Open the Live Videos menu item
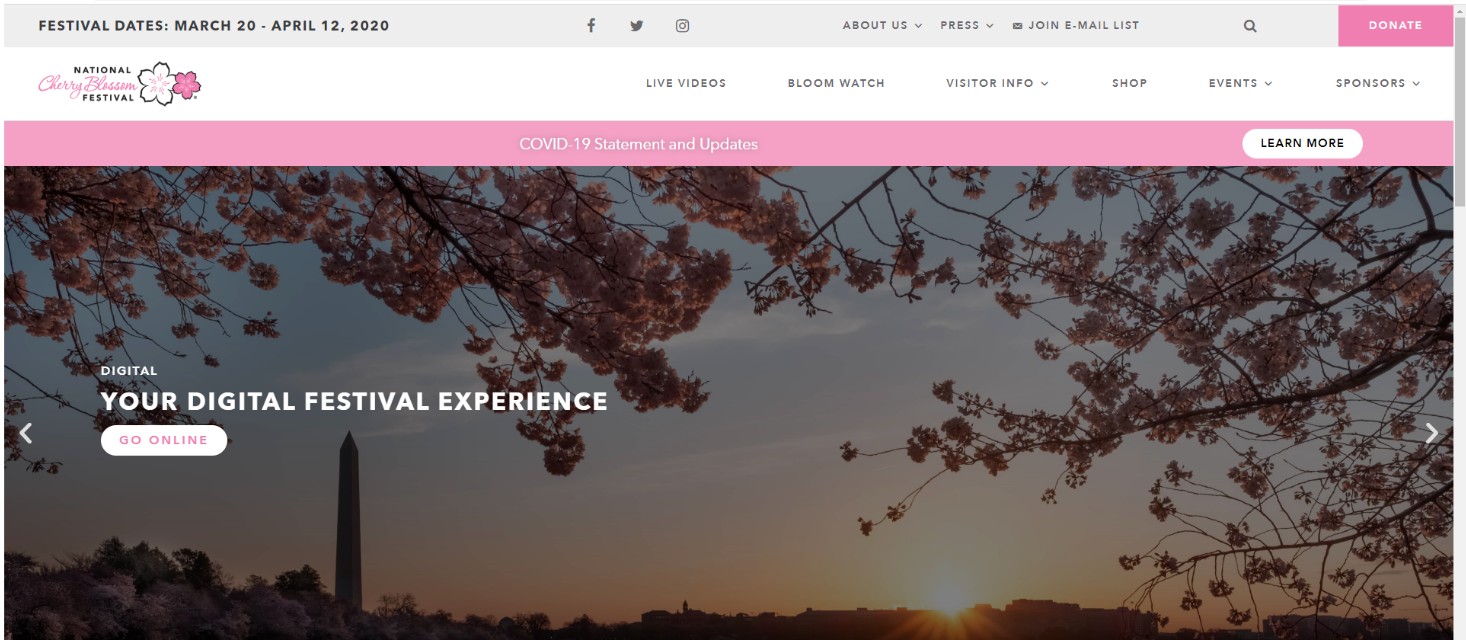The width and height of the screenshot is (1466, 640). tap(686, 83)
